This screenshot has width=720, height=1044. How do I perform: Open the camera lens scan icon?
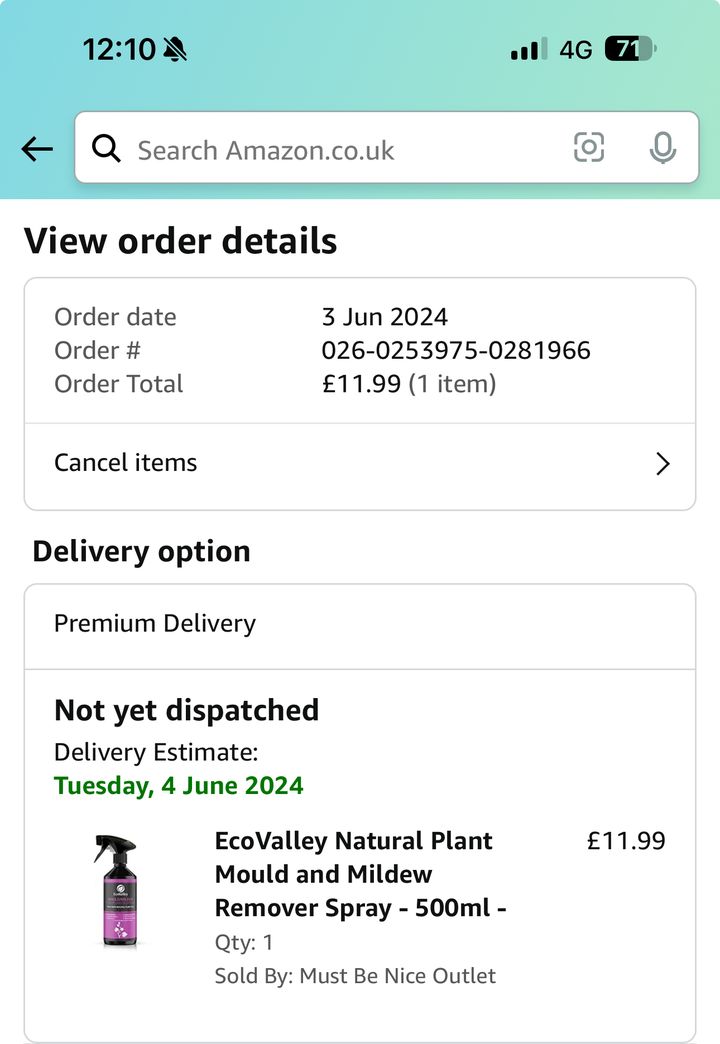[589, 147]
